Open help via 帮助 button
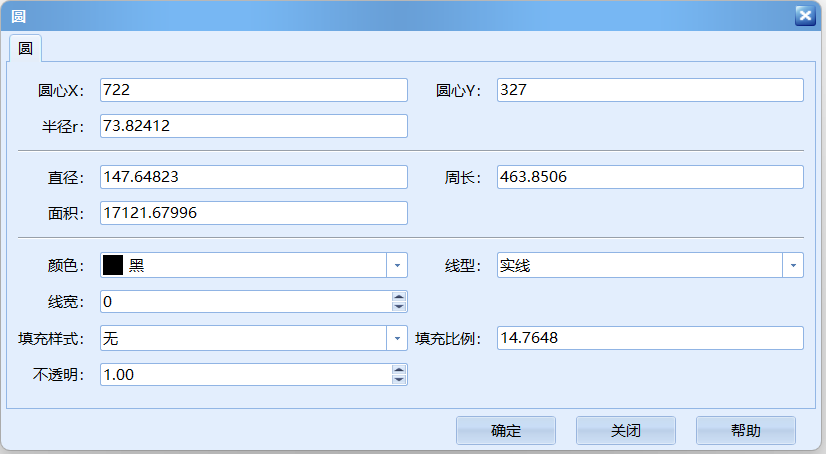Image resolution: width=826 pixels, height=454 pixels. [x=745, y=431]
